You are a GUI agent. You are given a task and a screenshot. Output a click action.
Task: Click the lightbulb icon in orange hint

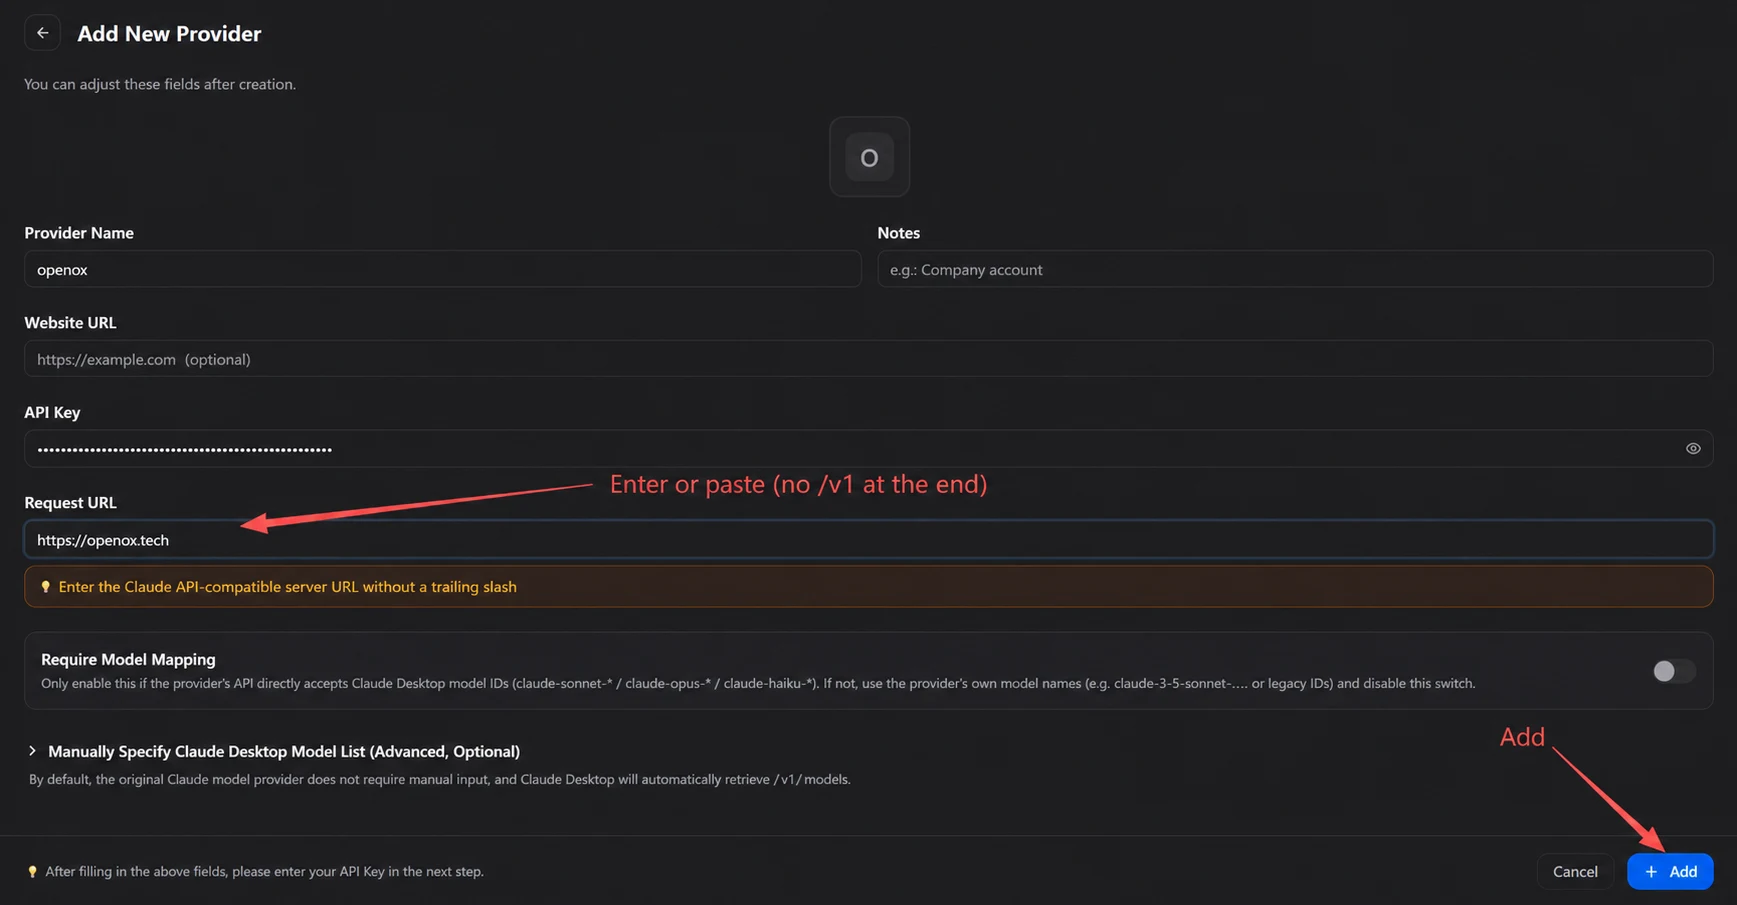click(x=45, y=587)
